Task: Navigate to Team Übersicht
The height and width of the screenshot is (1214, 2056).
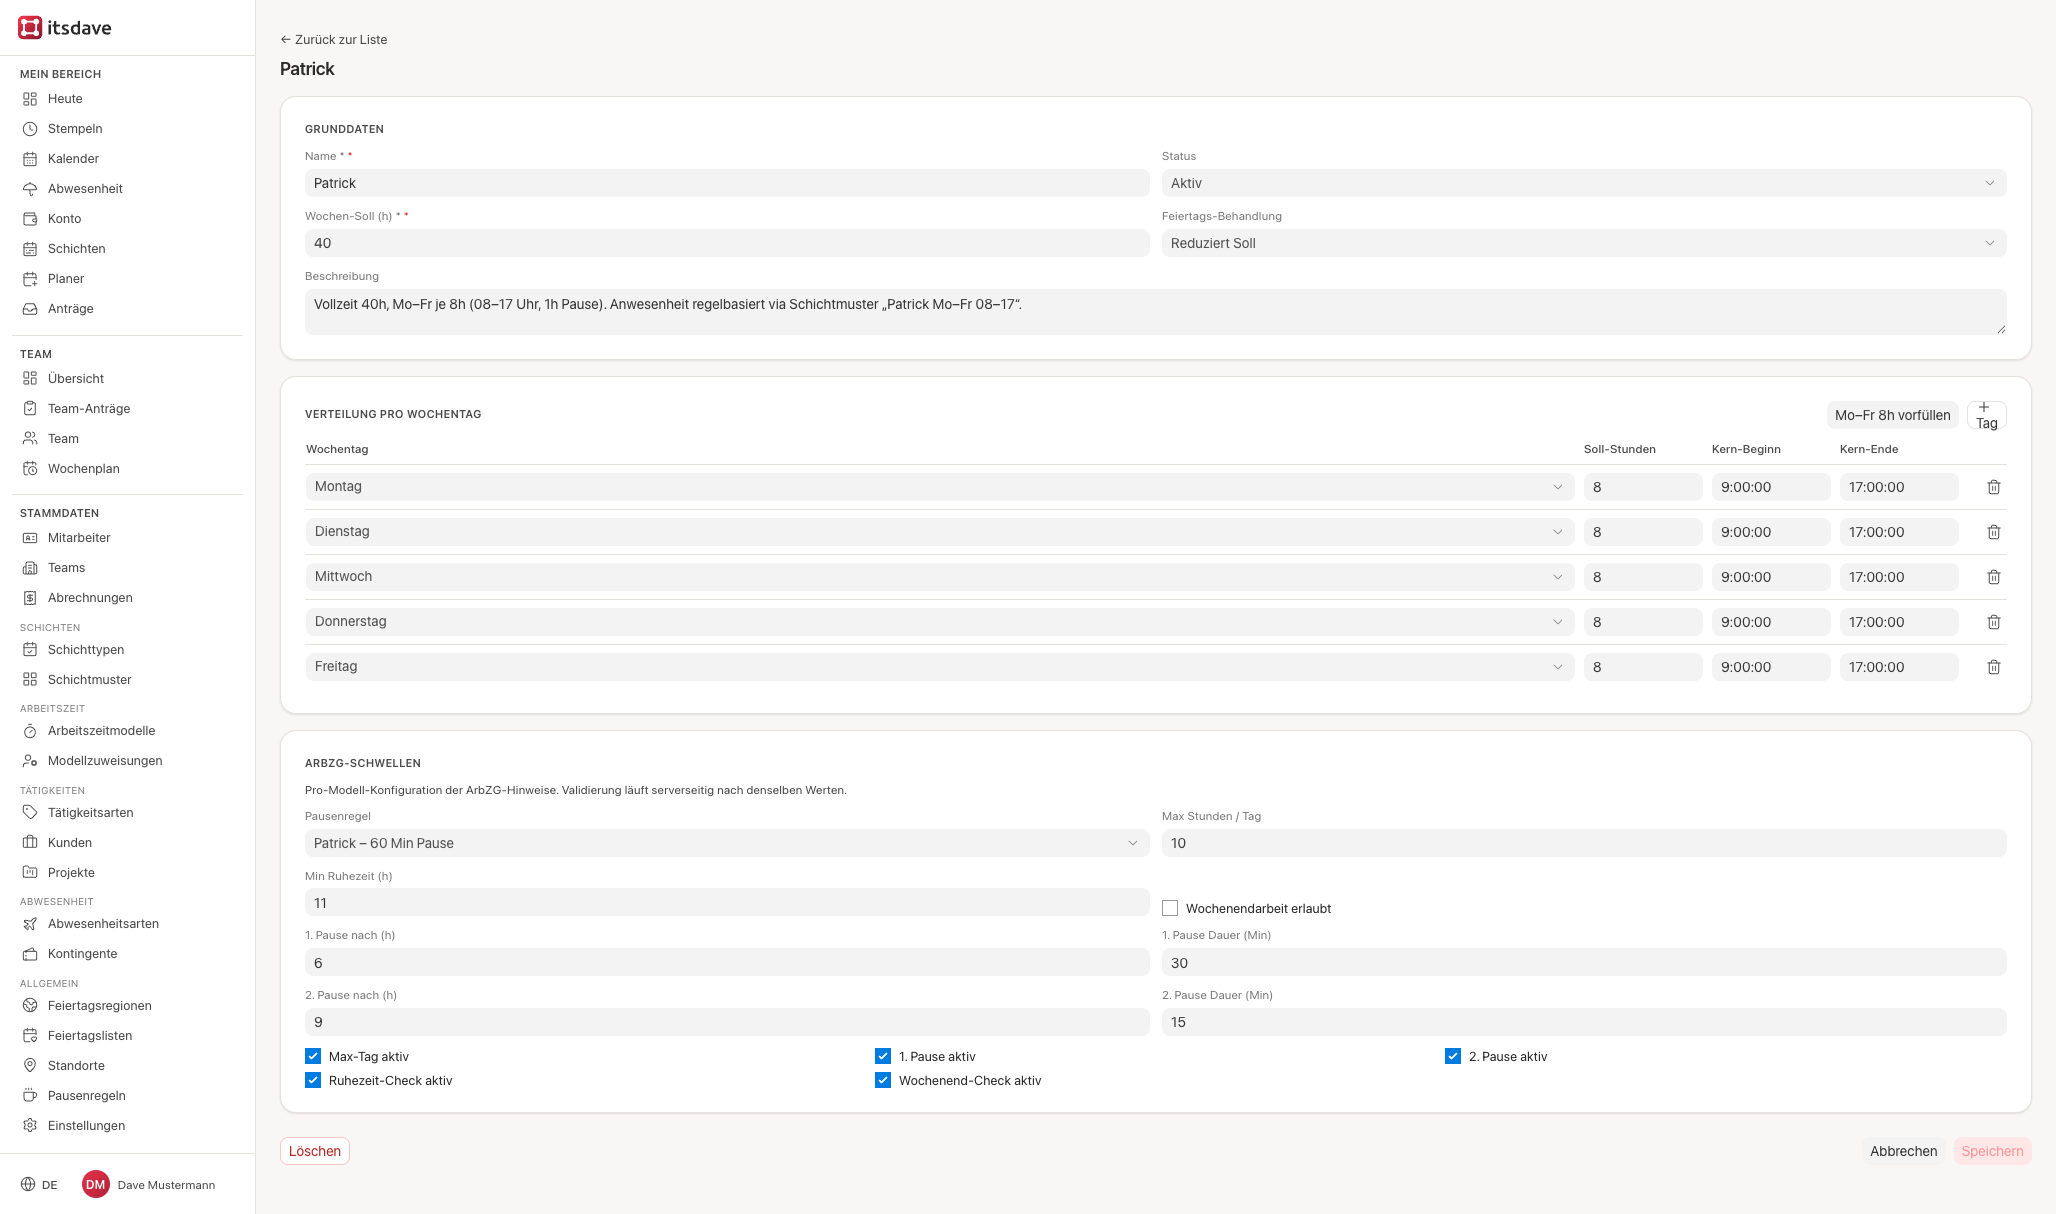Action: pos(76,379)
